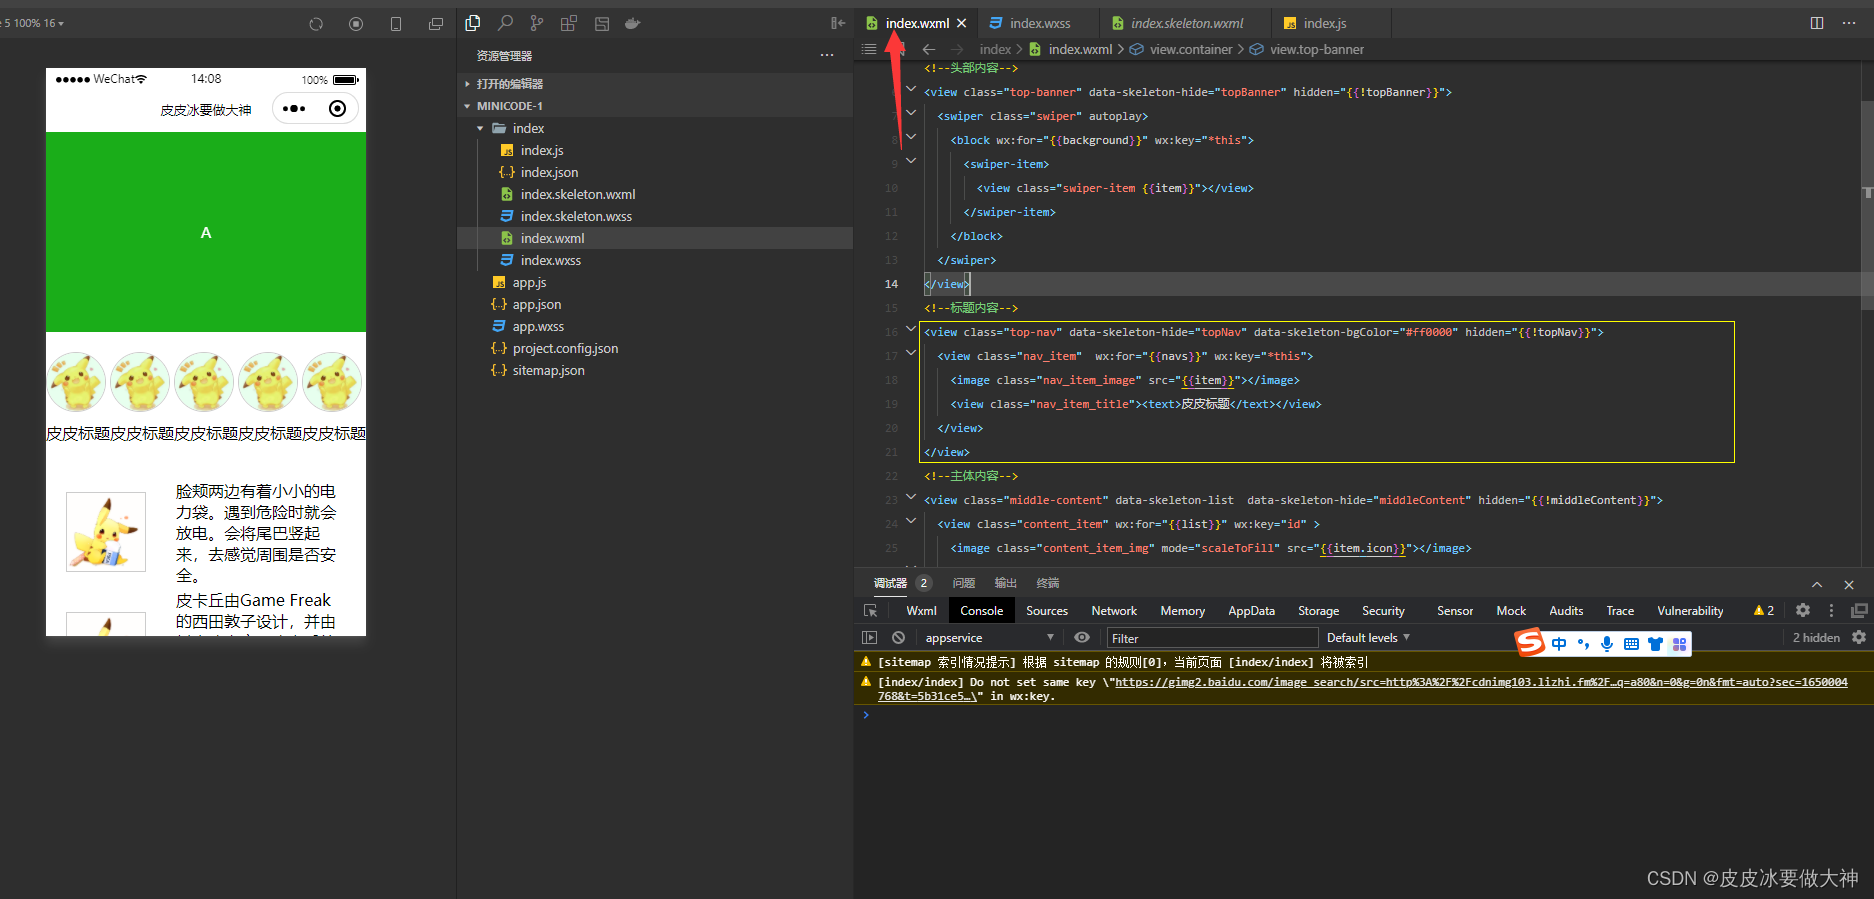Open the AppData devtools tab

pyautogui.click(x=1251, y=610)
